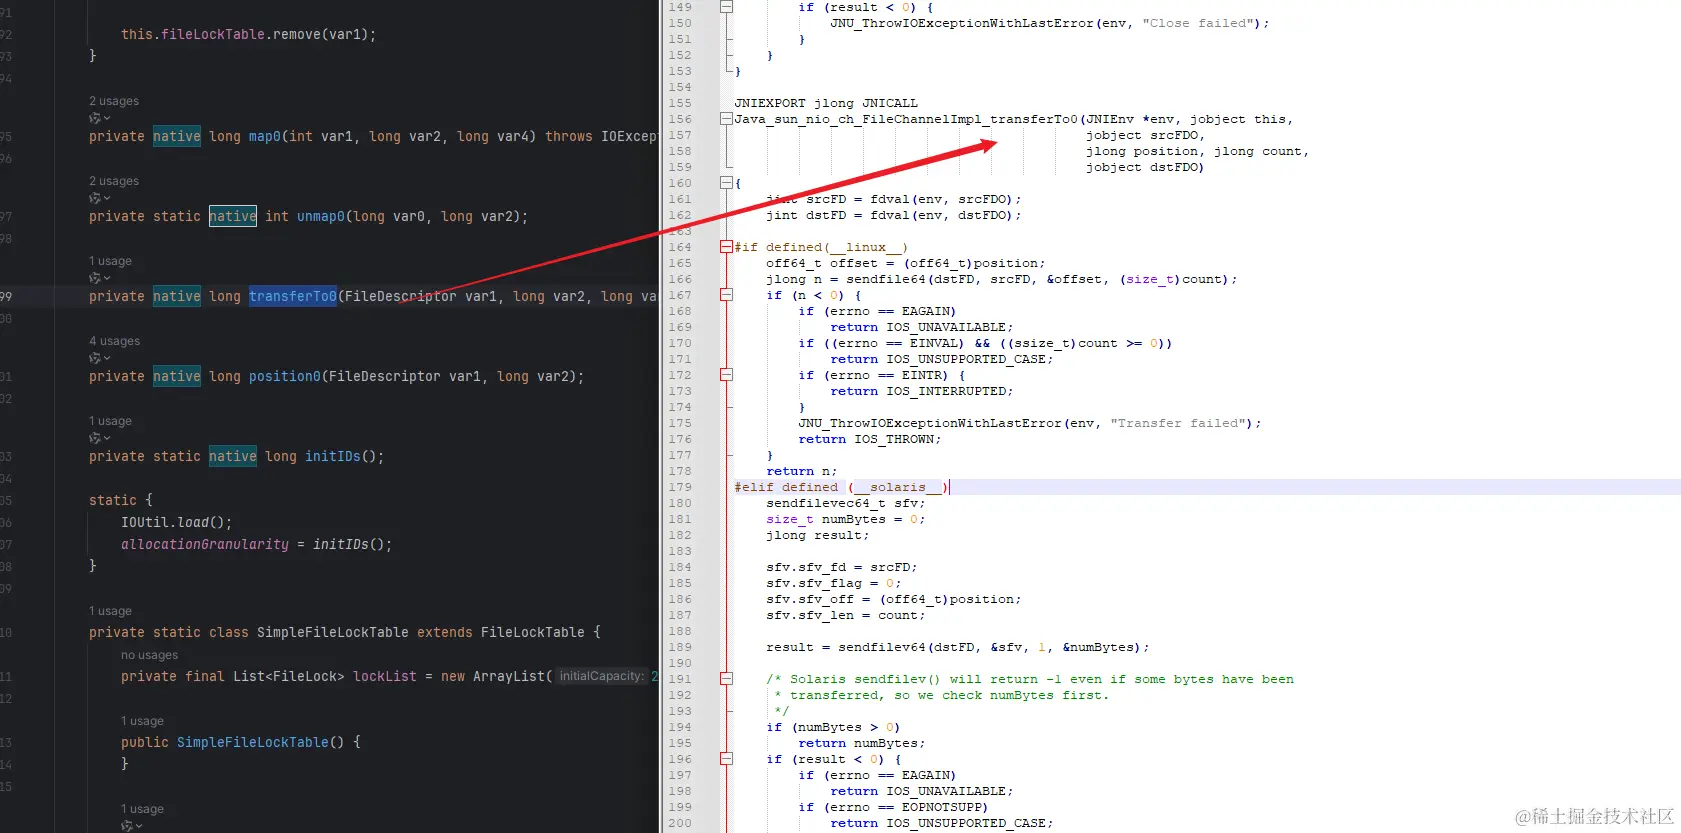Viewport: 1681px width, 833px height.
Task: Click line number 164 in right editor
Action: 680,247
